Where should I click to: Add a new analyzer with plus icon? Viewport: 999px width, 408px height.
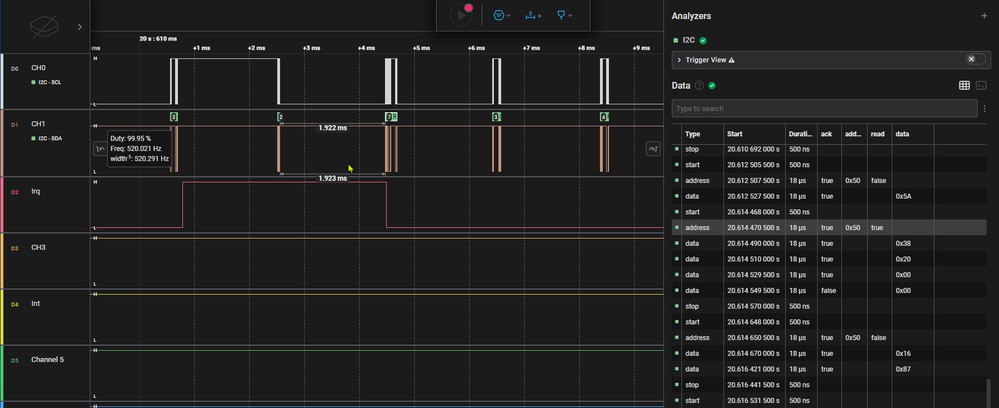click(x=984, y=16)
